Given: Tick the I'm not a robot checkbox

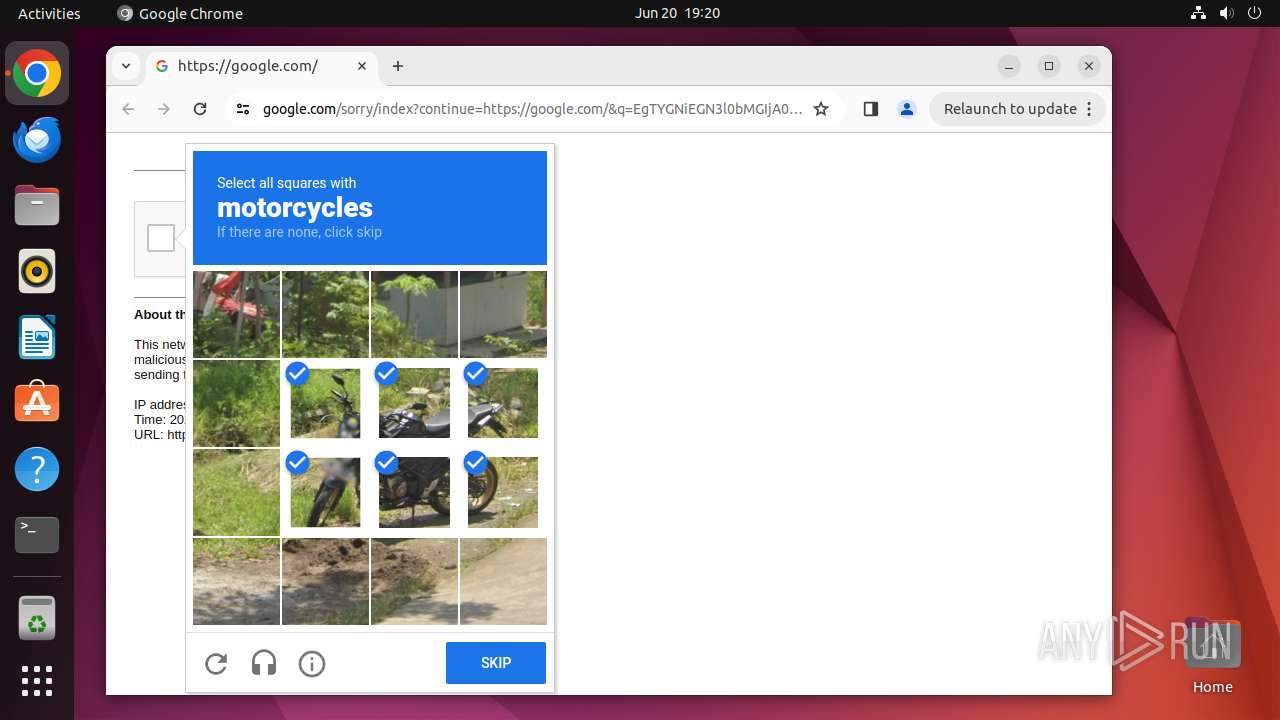Looking at the screenshot, I should tap(161, 238).
